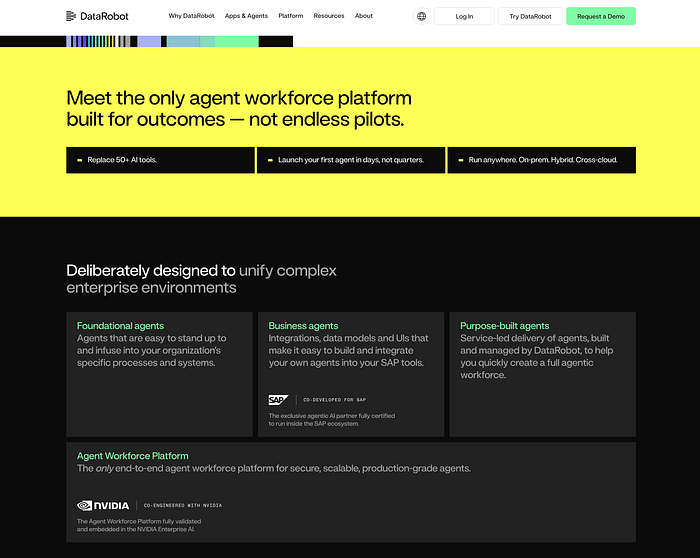The image size is (700, 558).
Task: Click the Try DataRobot button
Action: click(530, 16)
